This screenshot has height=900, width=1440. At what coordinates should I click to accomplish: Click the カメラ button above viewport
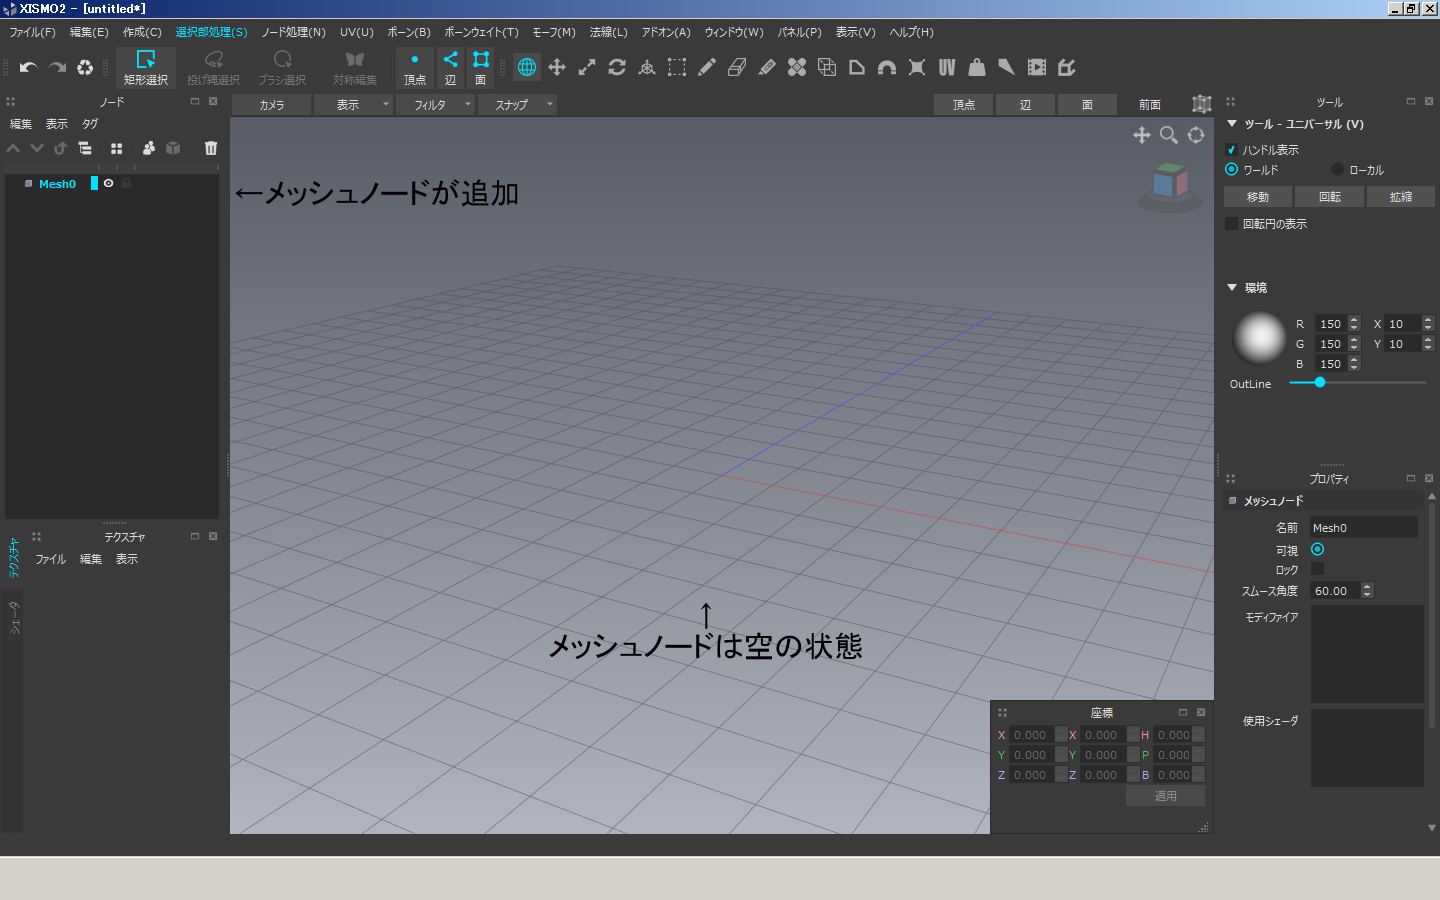271,104
